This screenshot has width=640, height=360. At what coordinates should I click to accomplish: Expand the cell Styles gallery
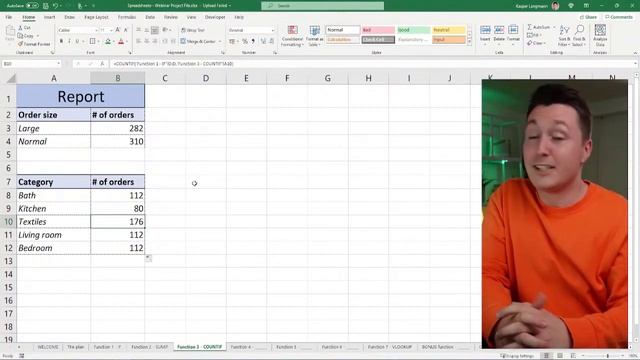469,42
